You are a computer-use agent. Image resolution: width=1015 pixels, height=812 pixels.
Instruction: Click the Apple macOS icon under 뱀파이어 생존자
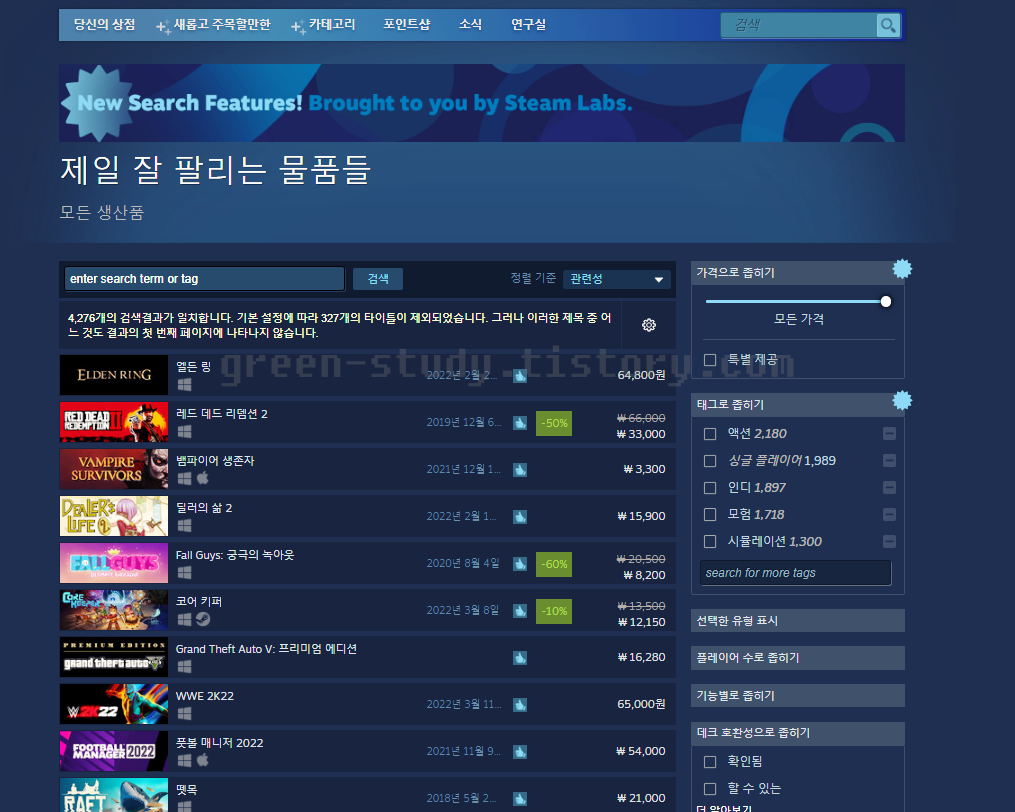coord(203,478)
